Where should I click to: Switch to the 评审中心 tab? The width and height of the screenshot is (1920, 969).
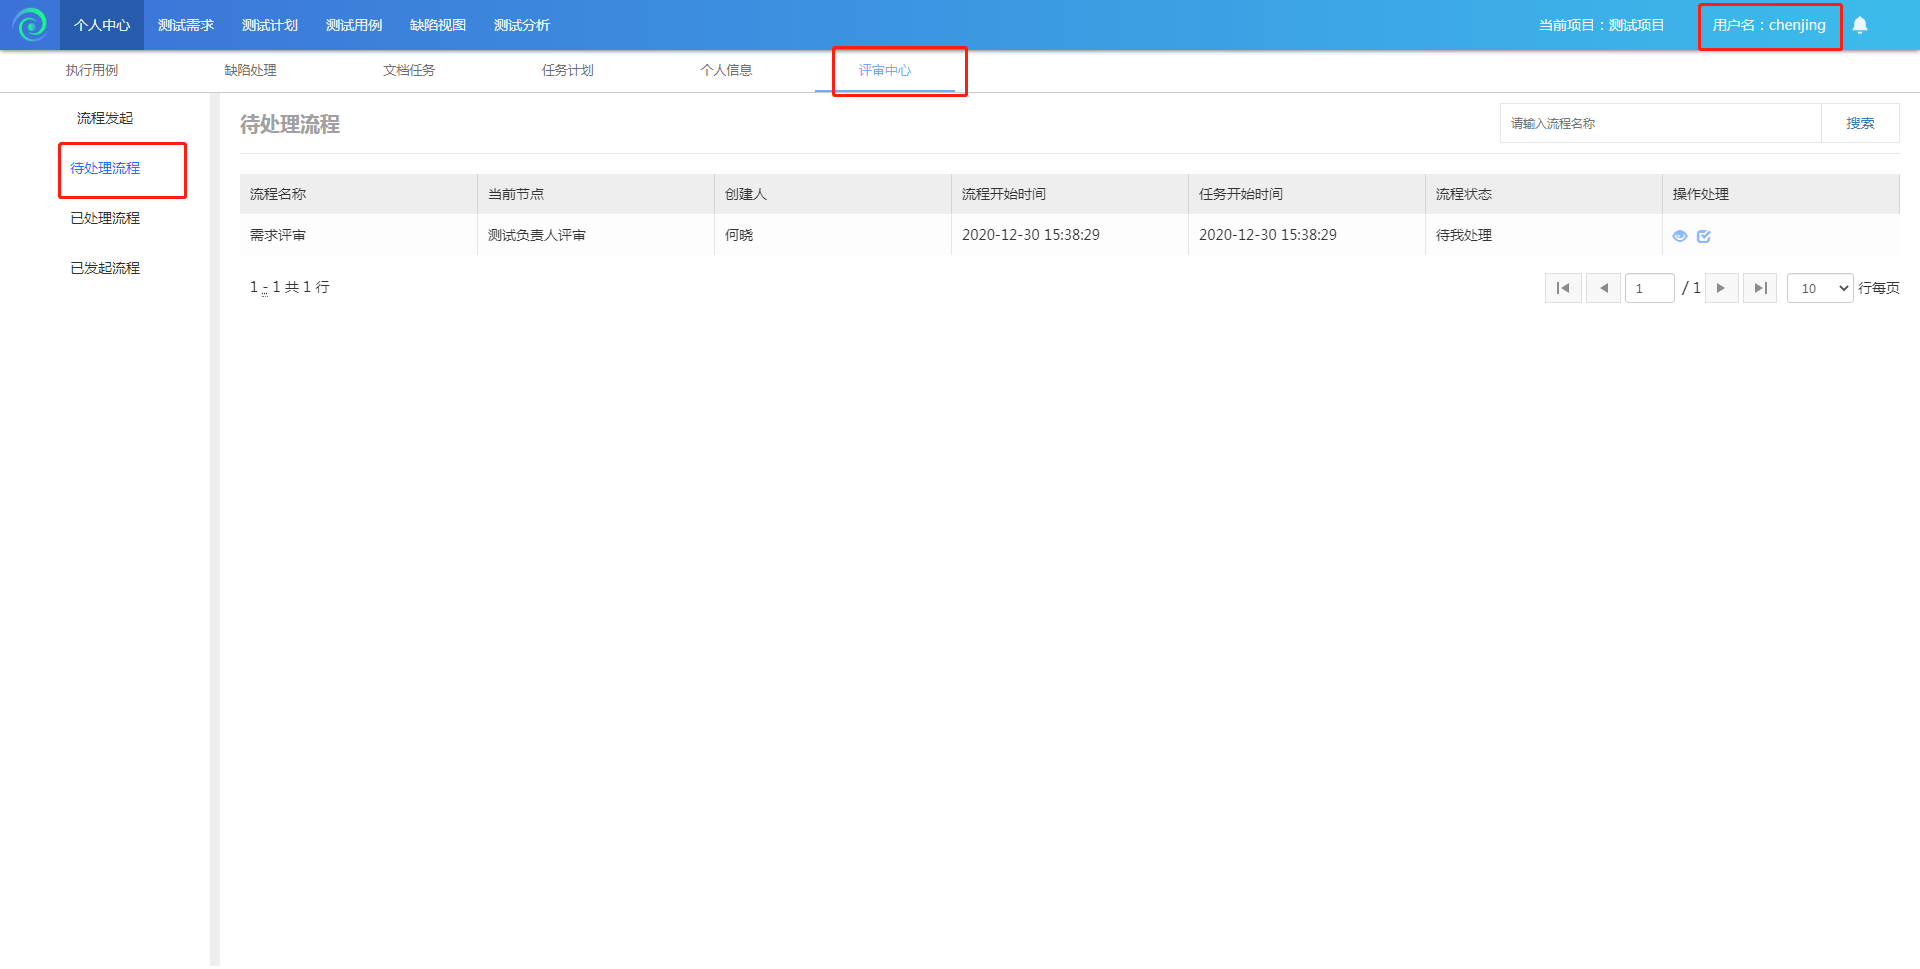click(x=884, y=70)
